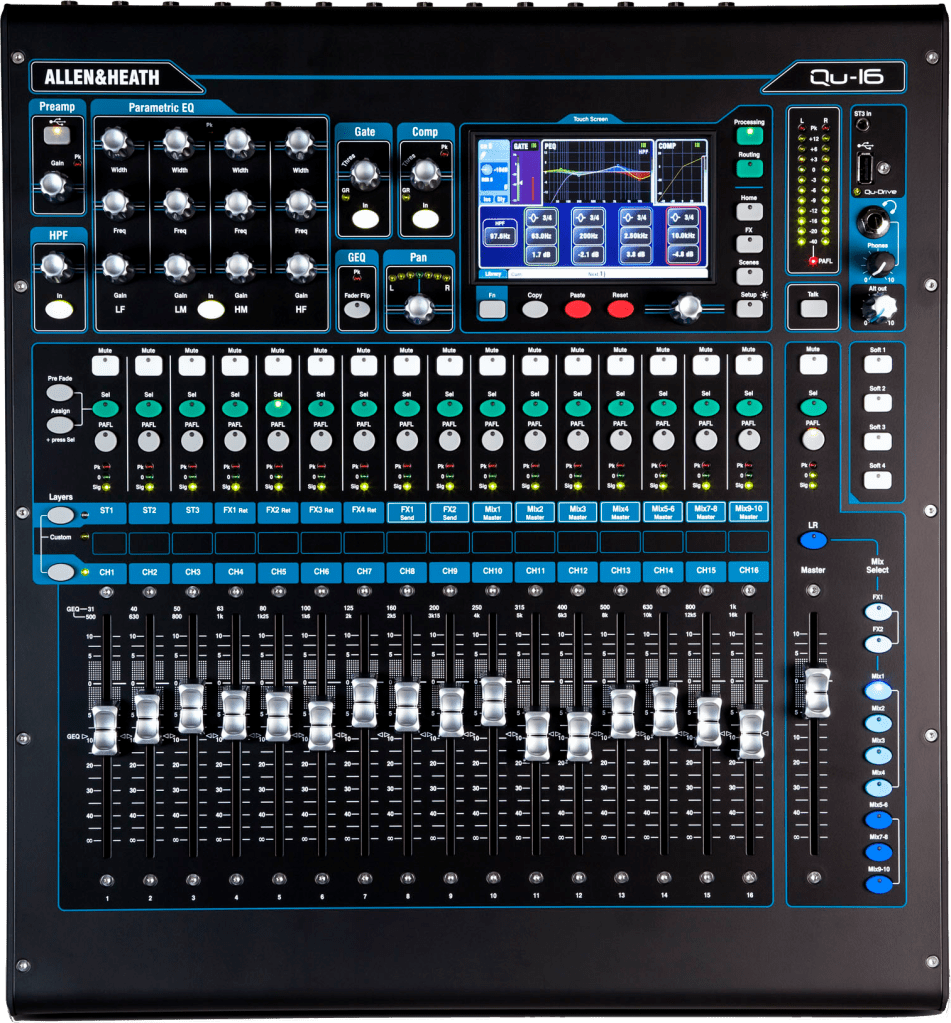Toggle the HPF In switch
The width and height of the screenshot is (951, 1023).
[x=58, y=309]
